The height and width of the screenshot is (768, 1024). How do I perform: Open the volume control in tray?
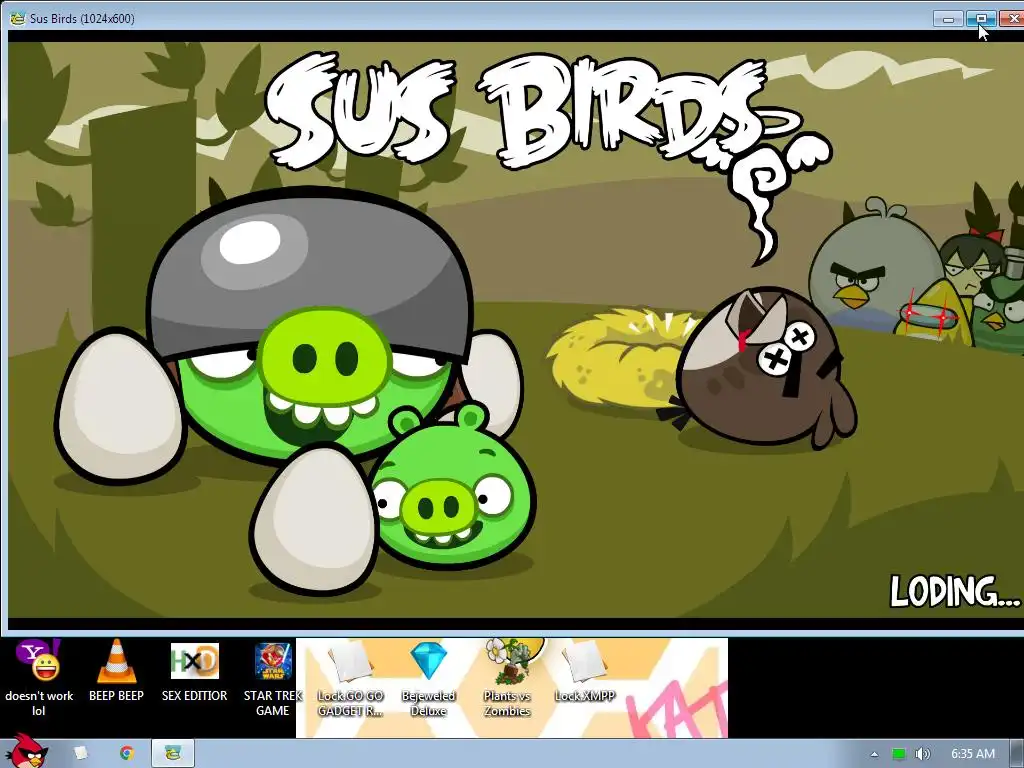(923, 754)
